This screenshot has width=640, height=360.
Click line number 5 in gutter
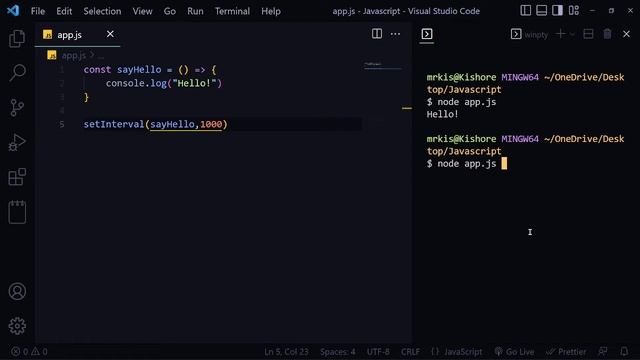[62, 124]
